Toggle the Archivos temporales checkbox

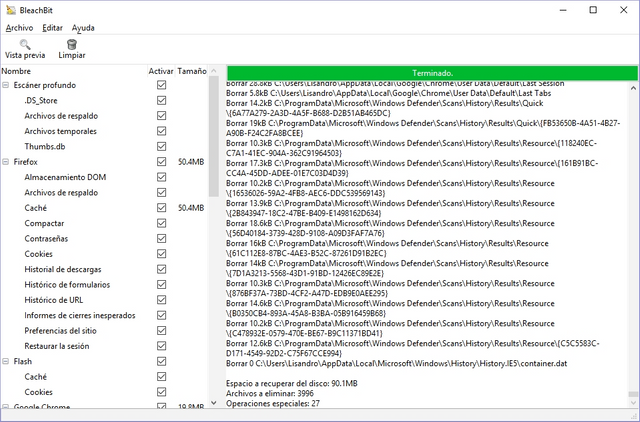point(162,131)
